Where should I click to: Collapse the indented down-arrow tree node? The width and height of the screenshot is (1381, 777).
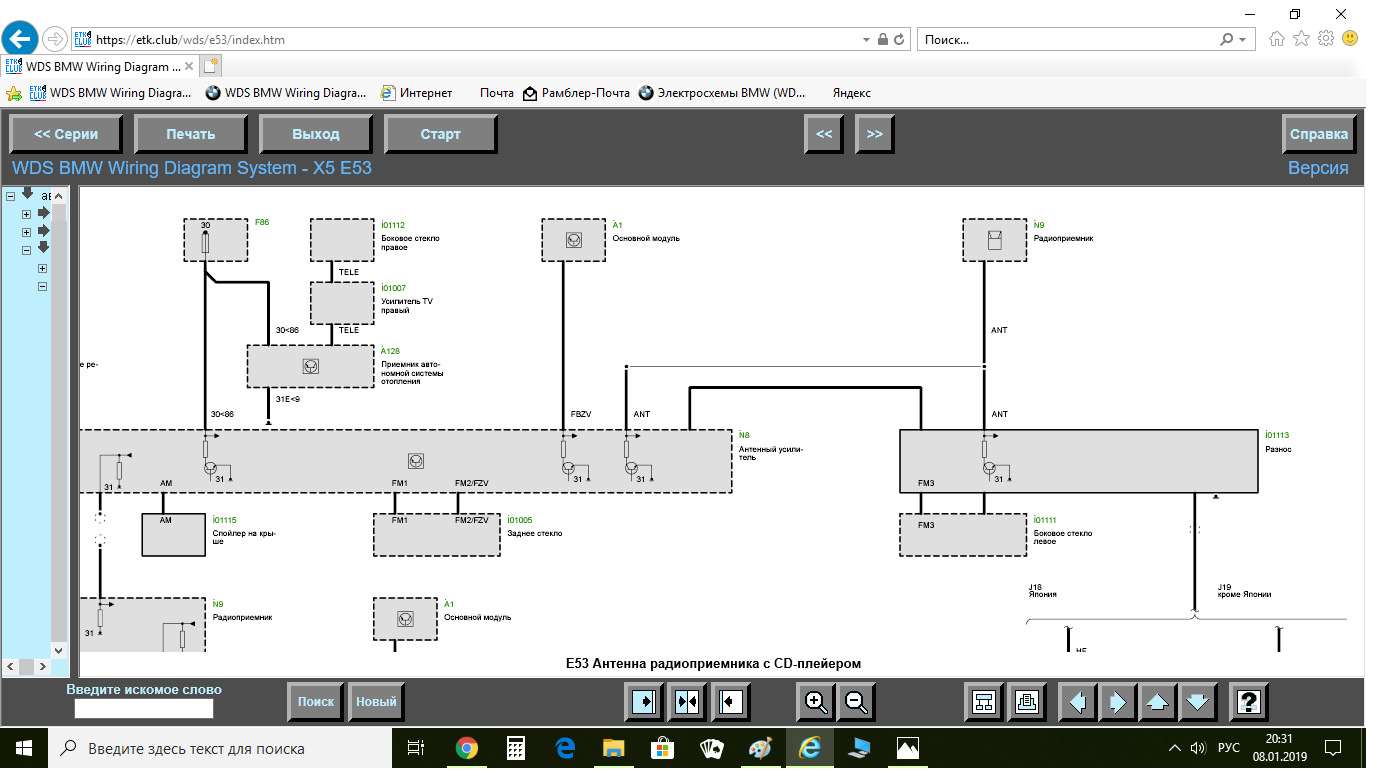pos(27,250)
